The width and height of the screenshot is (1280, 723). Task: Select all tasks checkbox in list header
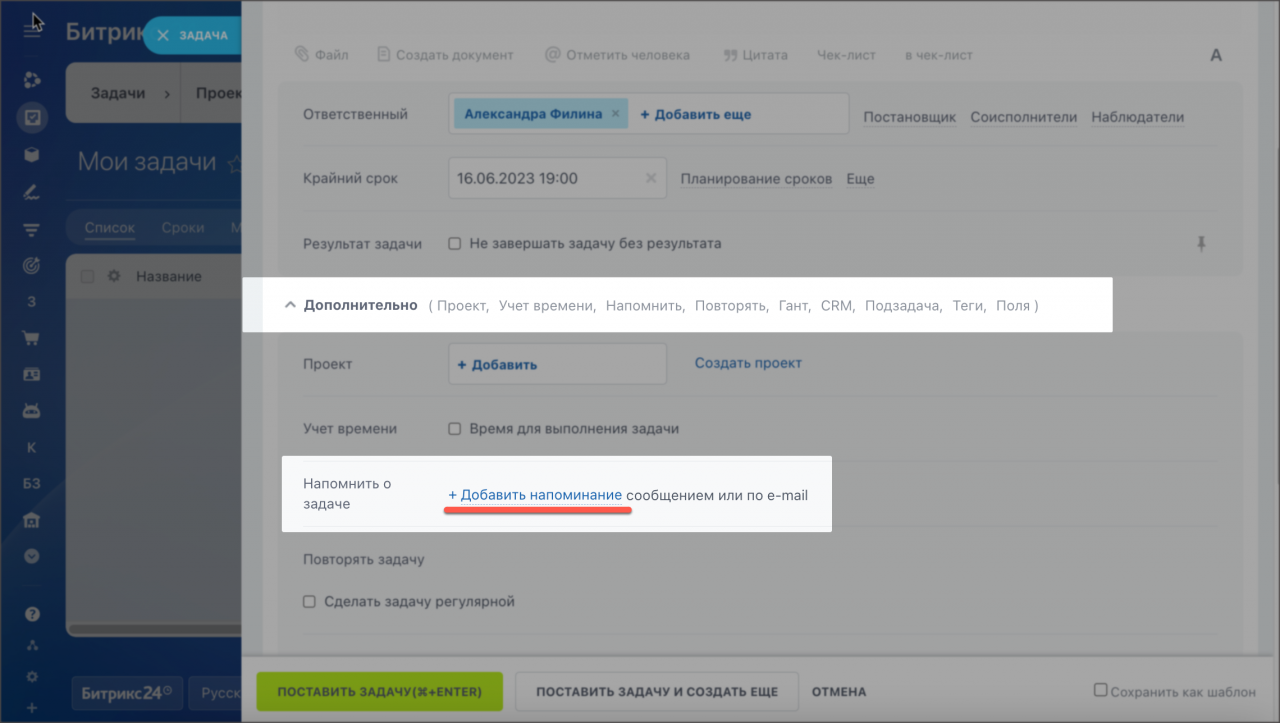coord(86,276)
